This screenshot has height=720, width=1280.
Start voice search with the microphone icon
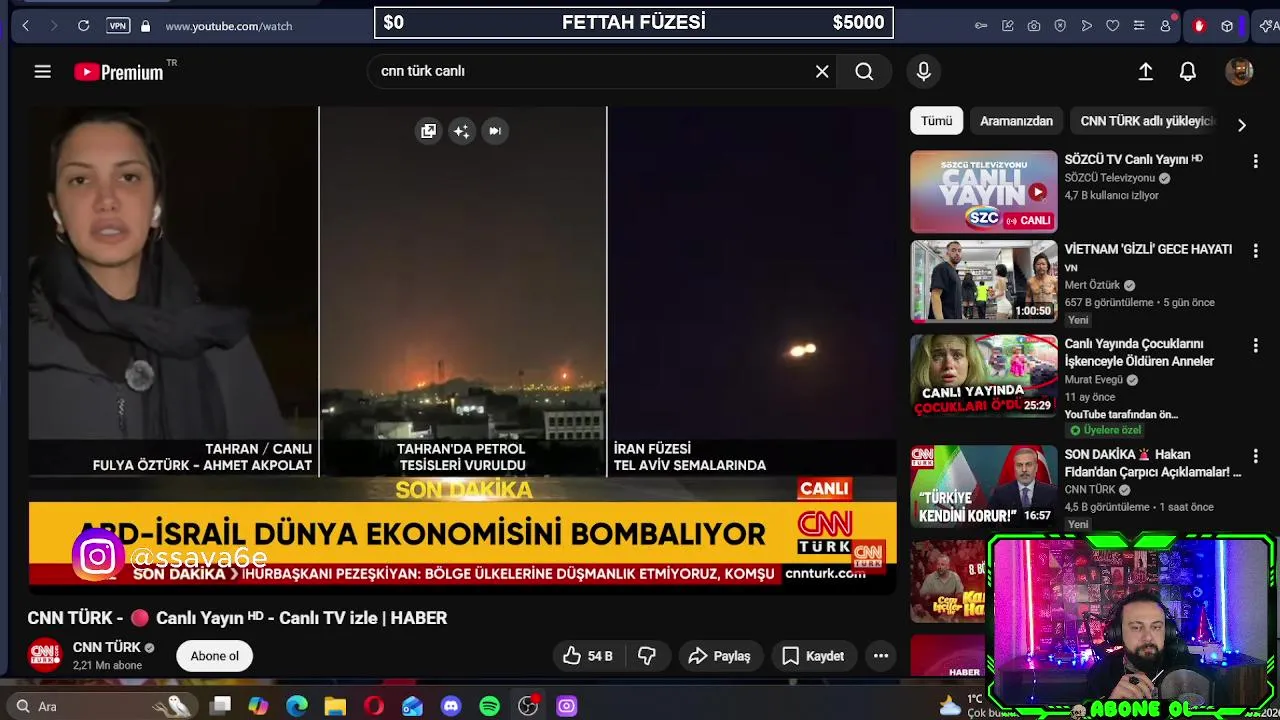pyautogui.click(x=923, y=71)
